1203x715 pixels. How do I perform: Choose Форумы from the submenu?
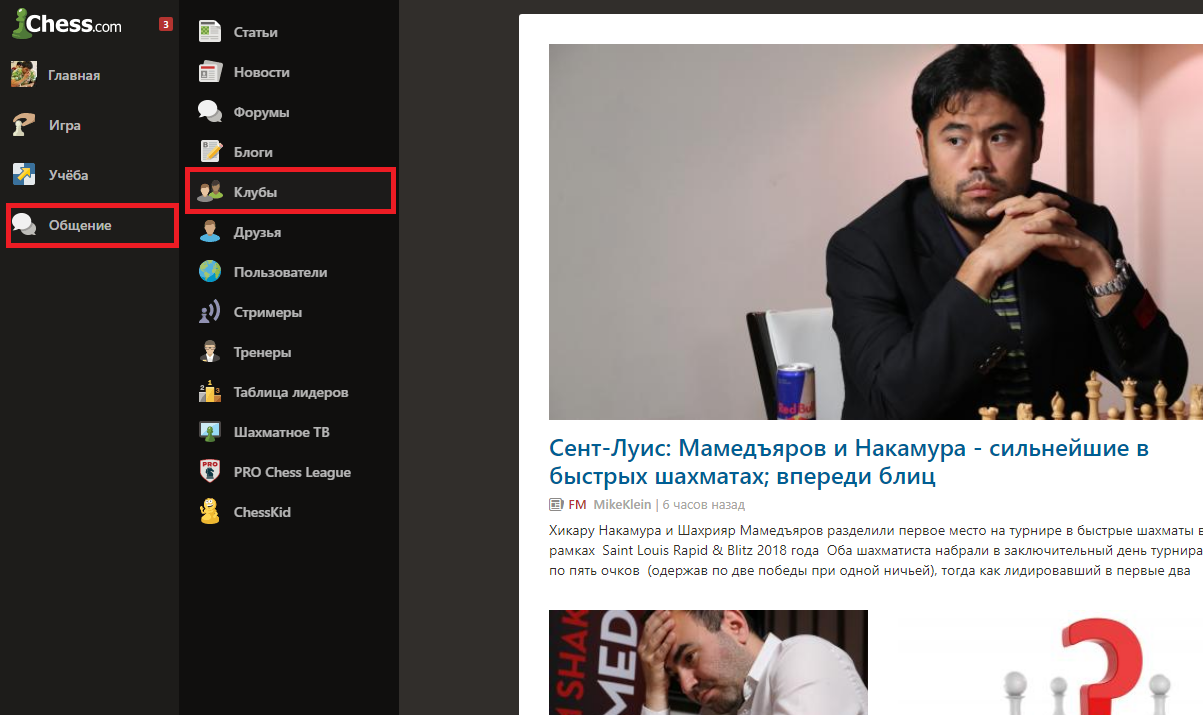pos(262,112)
